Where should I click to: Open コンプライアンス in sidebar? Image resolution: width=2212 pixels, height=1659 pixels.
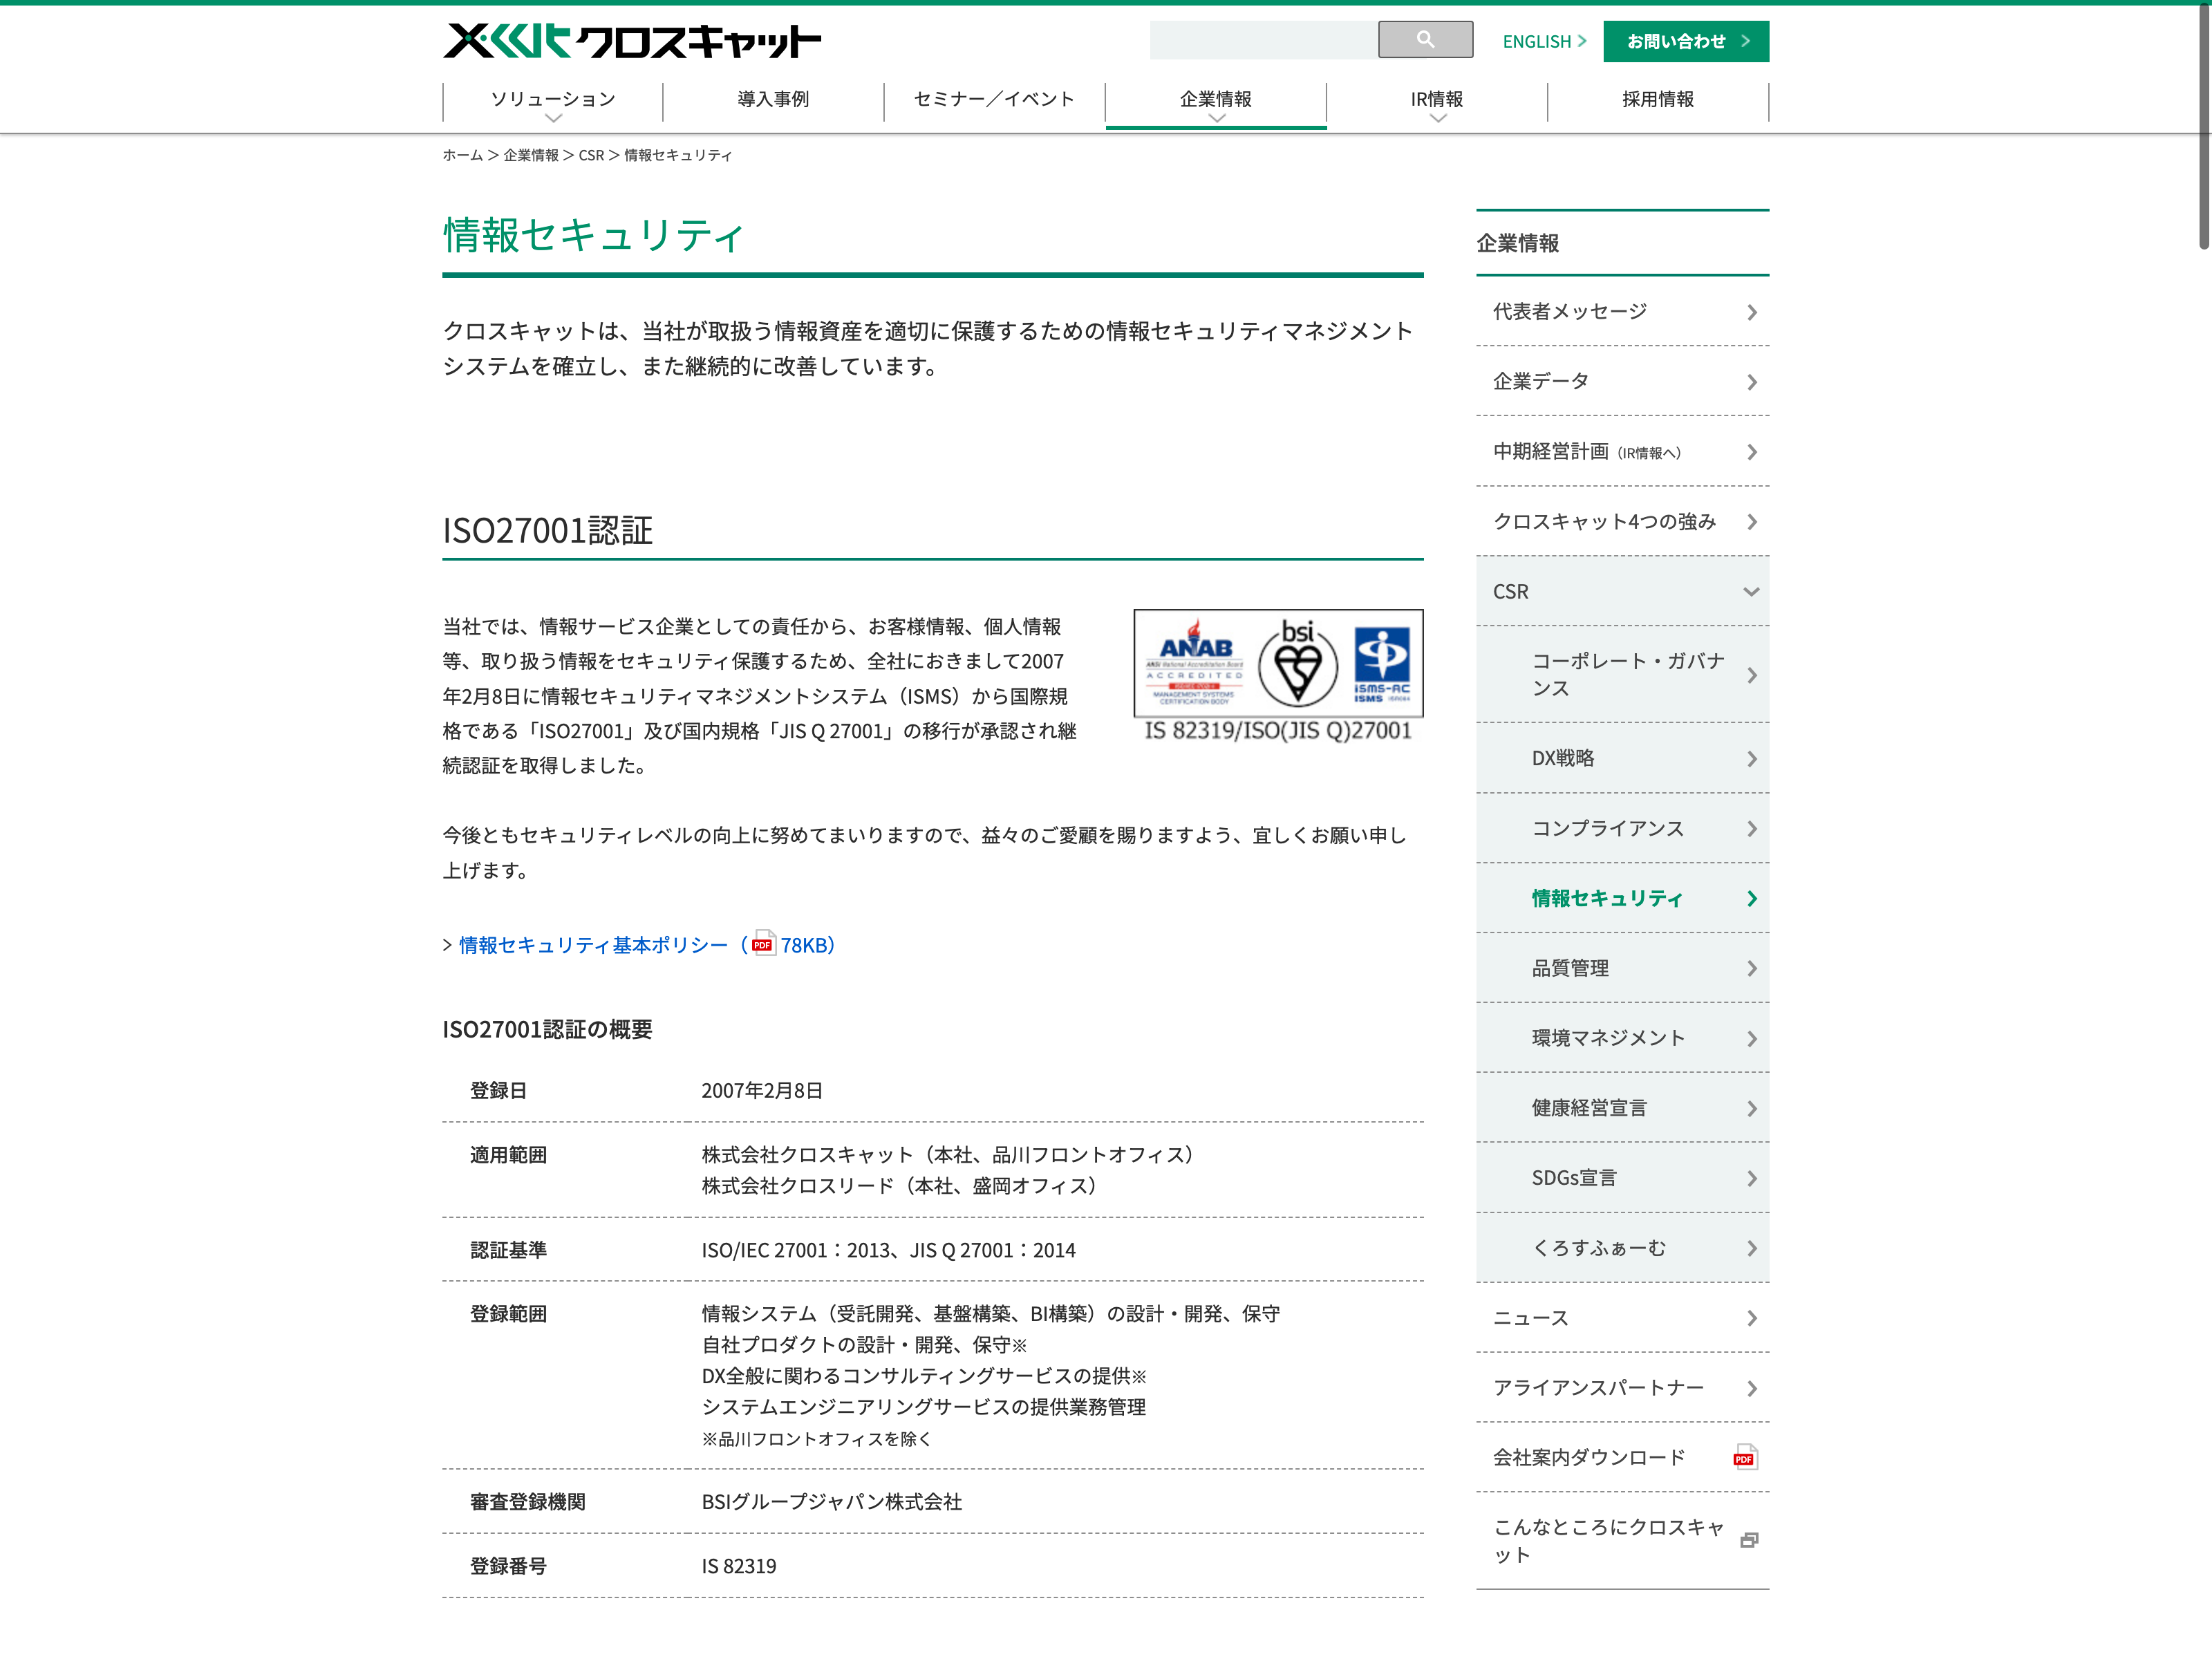1607,828
